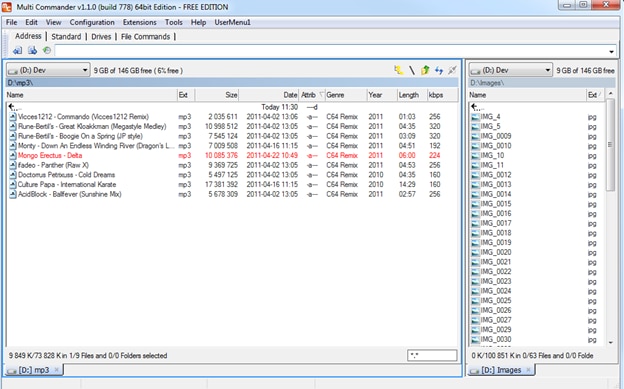Sort left panel by Length column
The image size is (624, 389).
(x=412, y=95)
